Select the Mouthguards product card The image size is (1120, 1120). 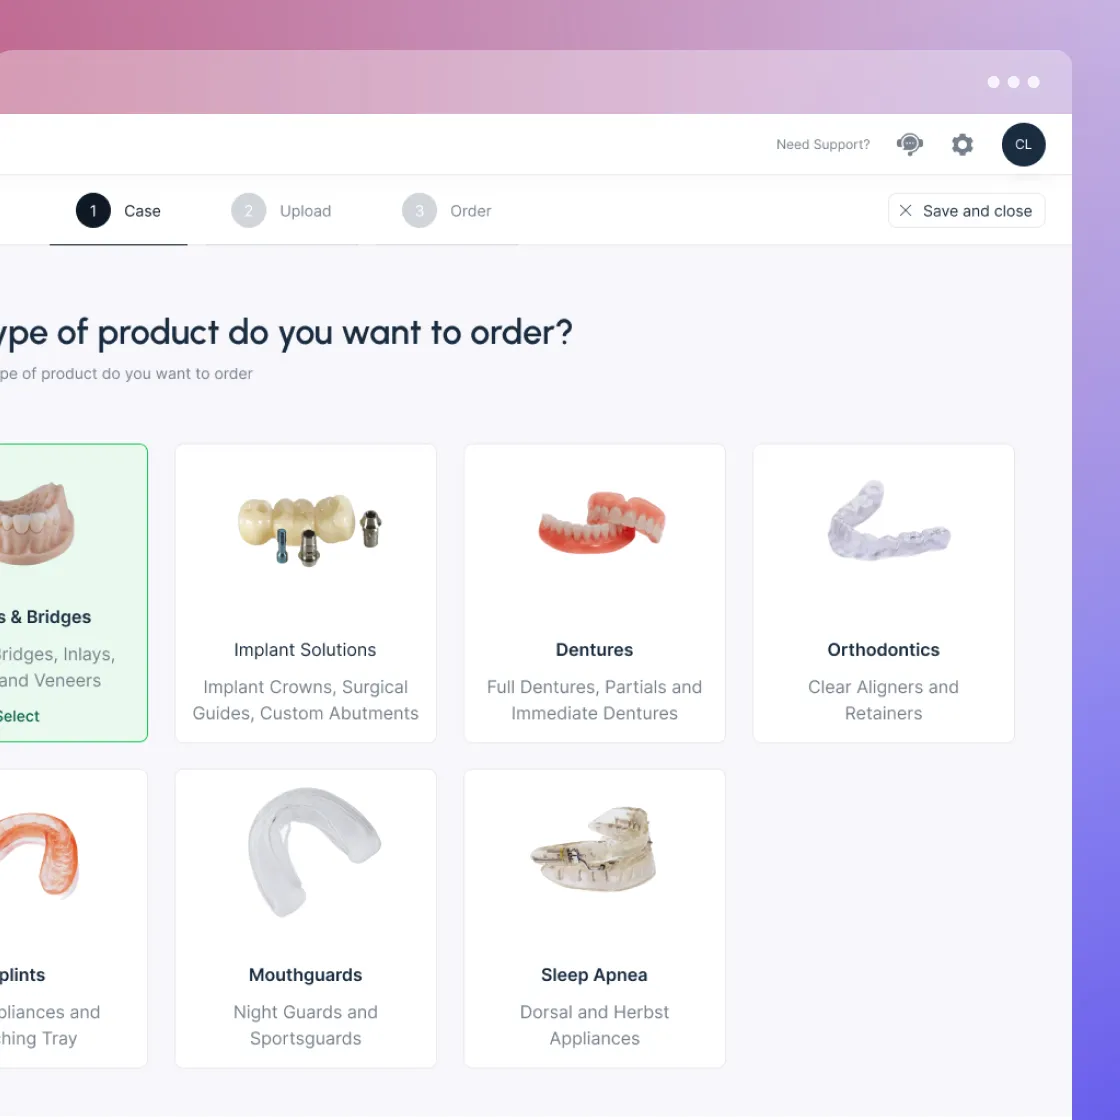tap(306, 918)
